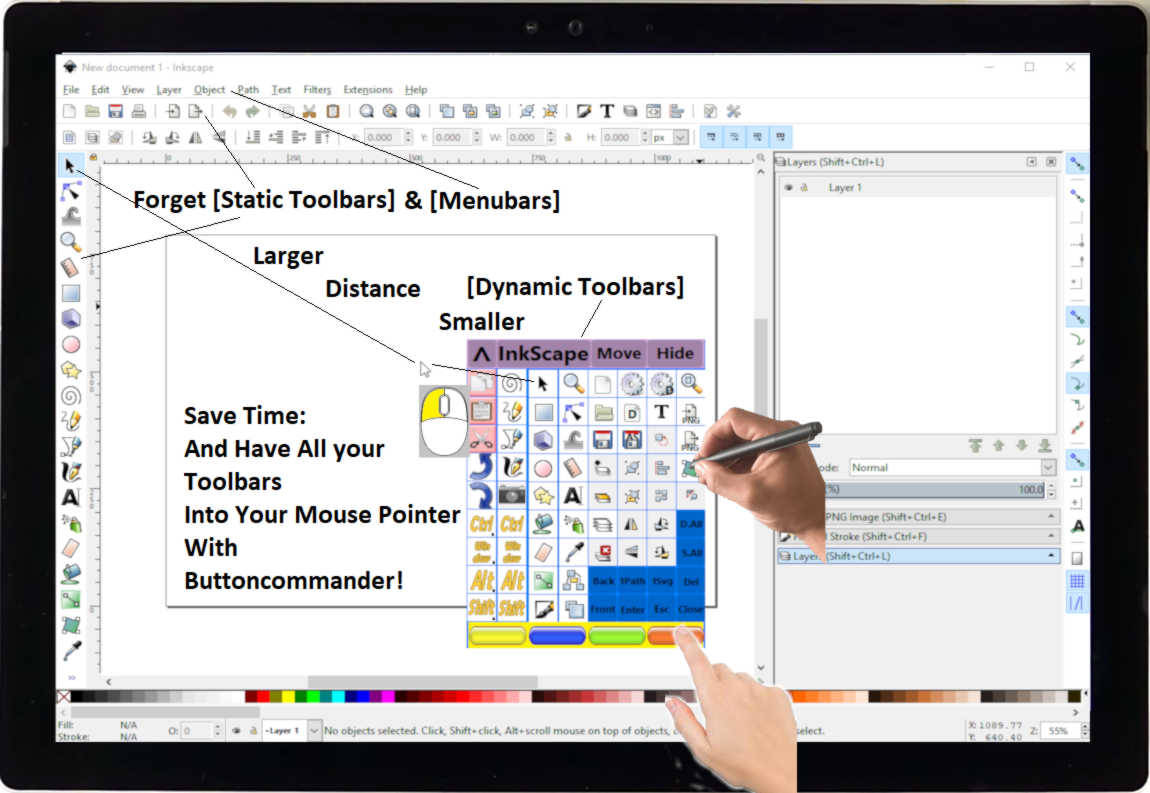Toggle the lock icon of Layer 1

tap(804, 188)
